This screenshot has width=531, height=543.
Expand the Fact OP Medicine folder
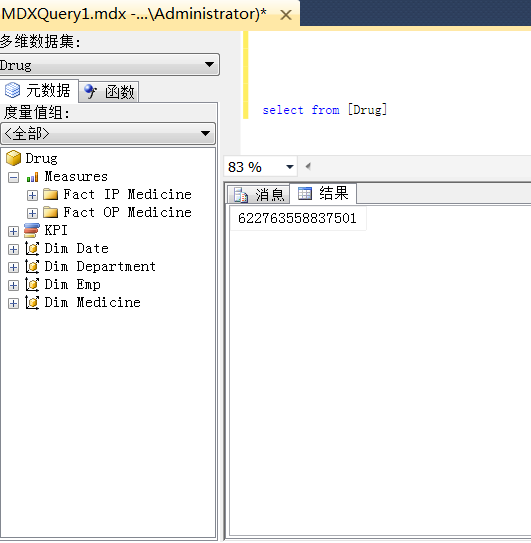tap(32, 213)
